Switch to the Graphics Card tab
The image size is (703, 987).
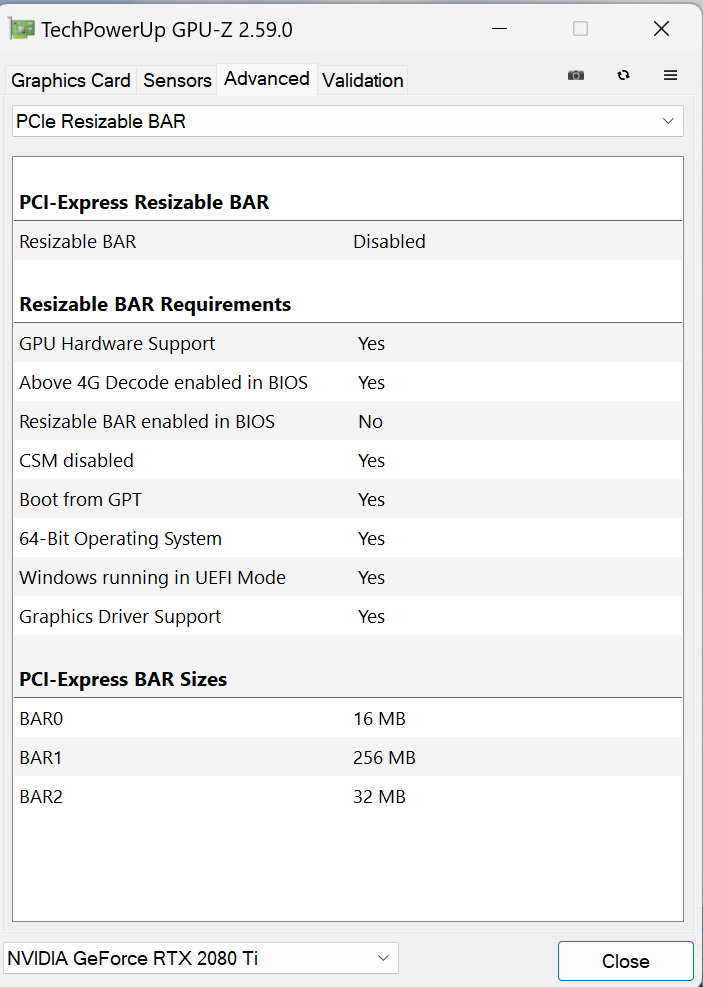tap(71, 80)
